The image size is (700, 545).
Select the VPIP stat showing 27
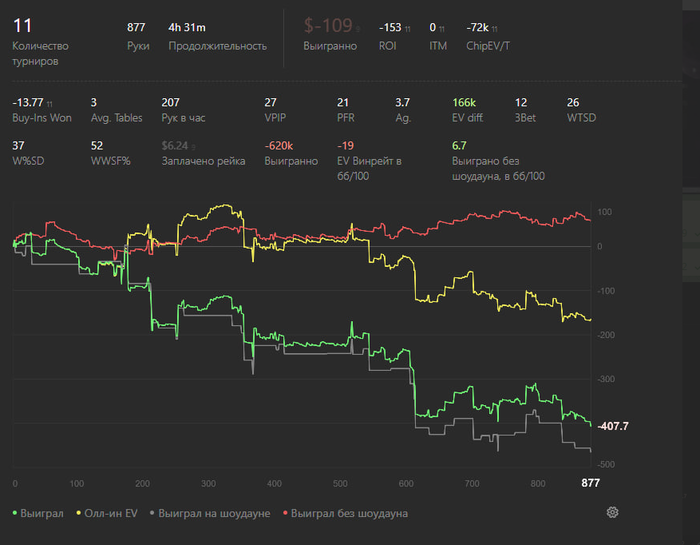pos(271,102)
